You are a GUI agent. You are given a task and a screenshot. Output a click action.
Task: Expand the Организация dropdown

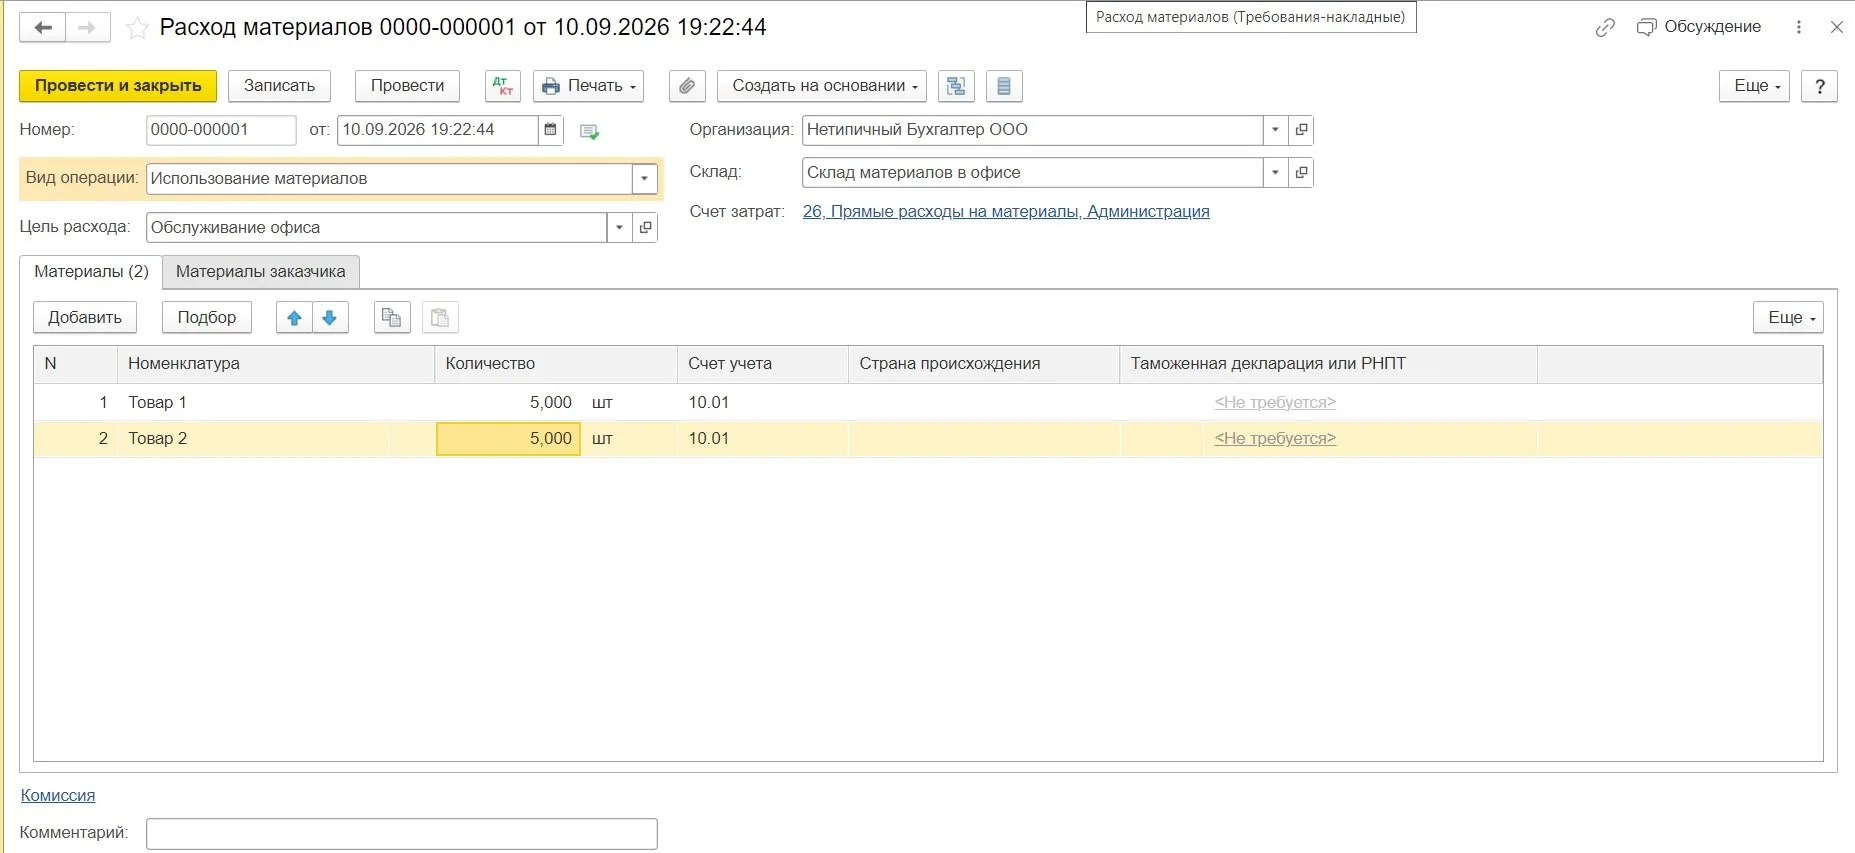(x=1275, y=130)
